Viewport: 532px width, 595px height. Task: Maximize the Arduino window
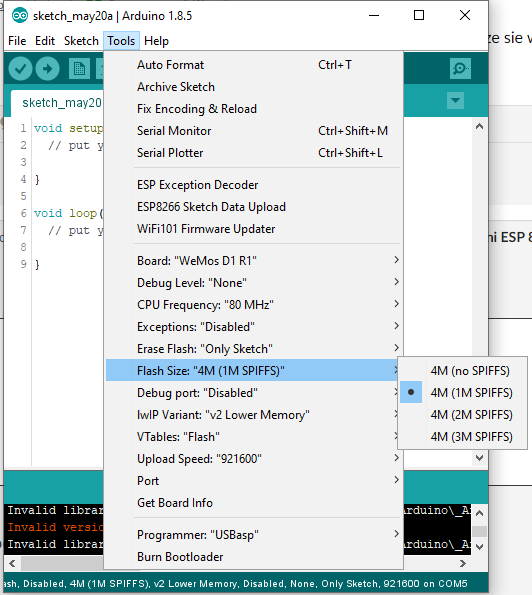tap(419, 16)
